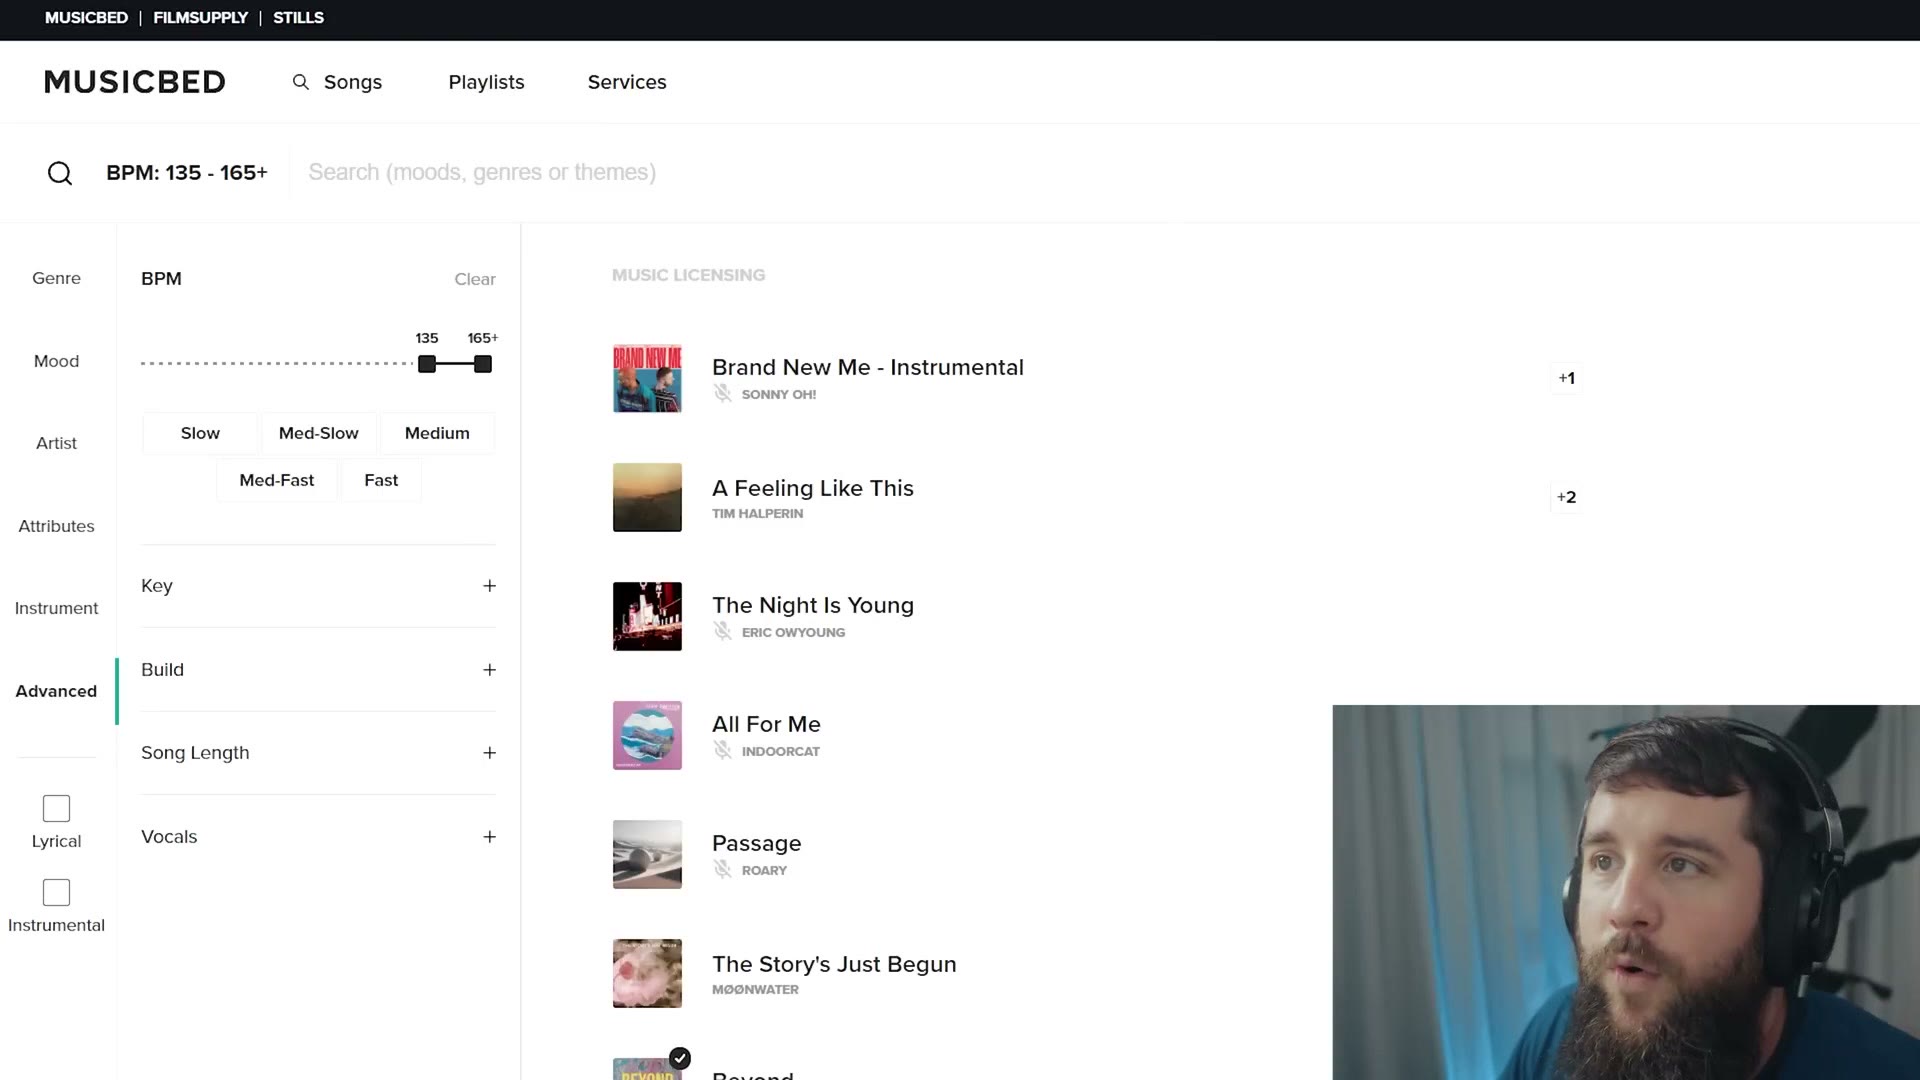This screenshot has height=1080, width=1920.
Task: Click the STILLS link in the top bar
Action: click(298, 18)
